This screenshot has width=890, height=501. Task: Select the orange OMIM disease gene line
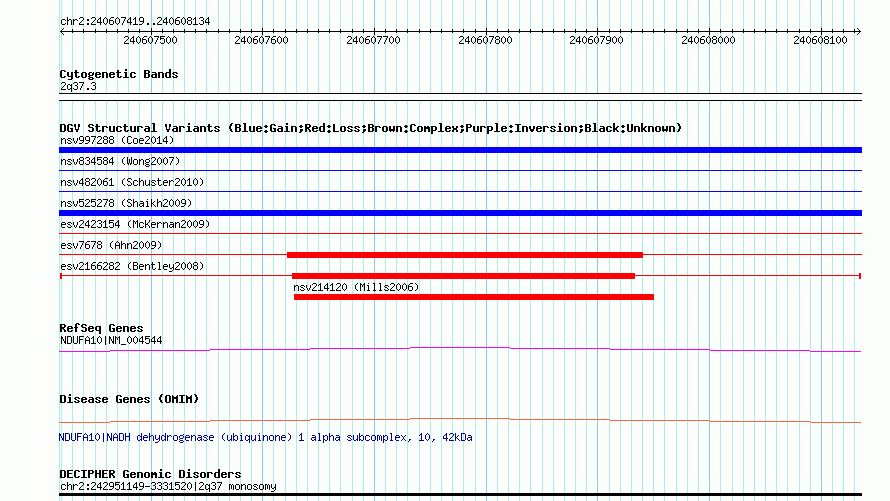460,420
